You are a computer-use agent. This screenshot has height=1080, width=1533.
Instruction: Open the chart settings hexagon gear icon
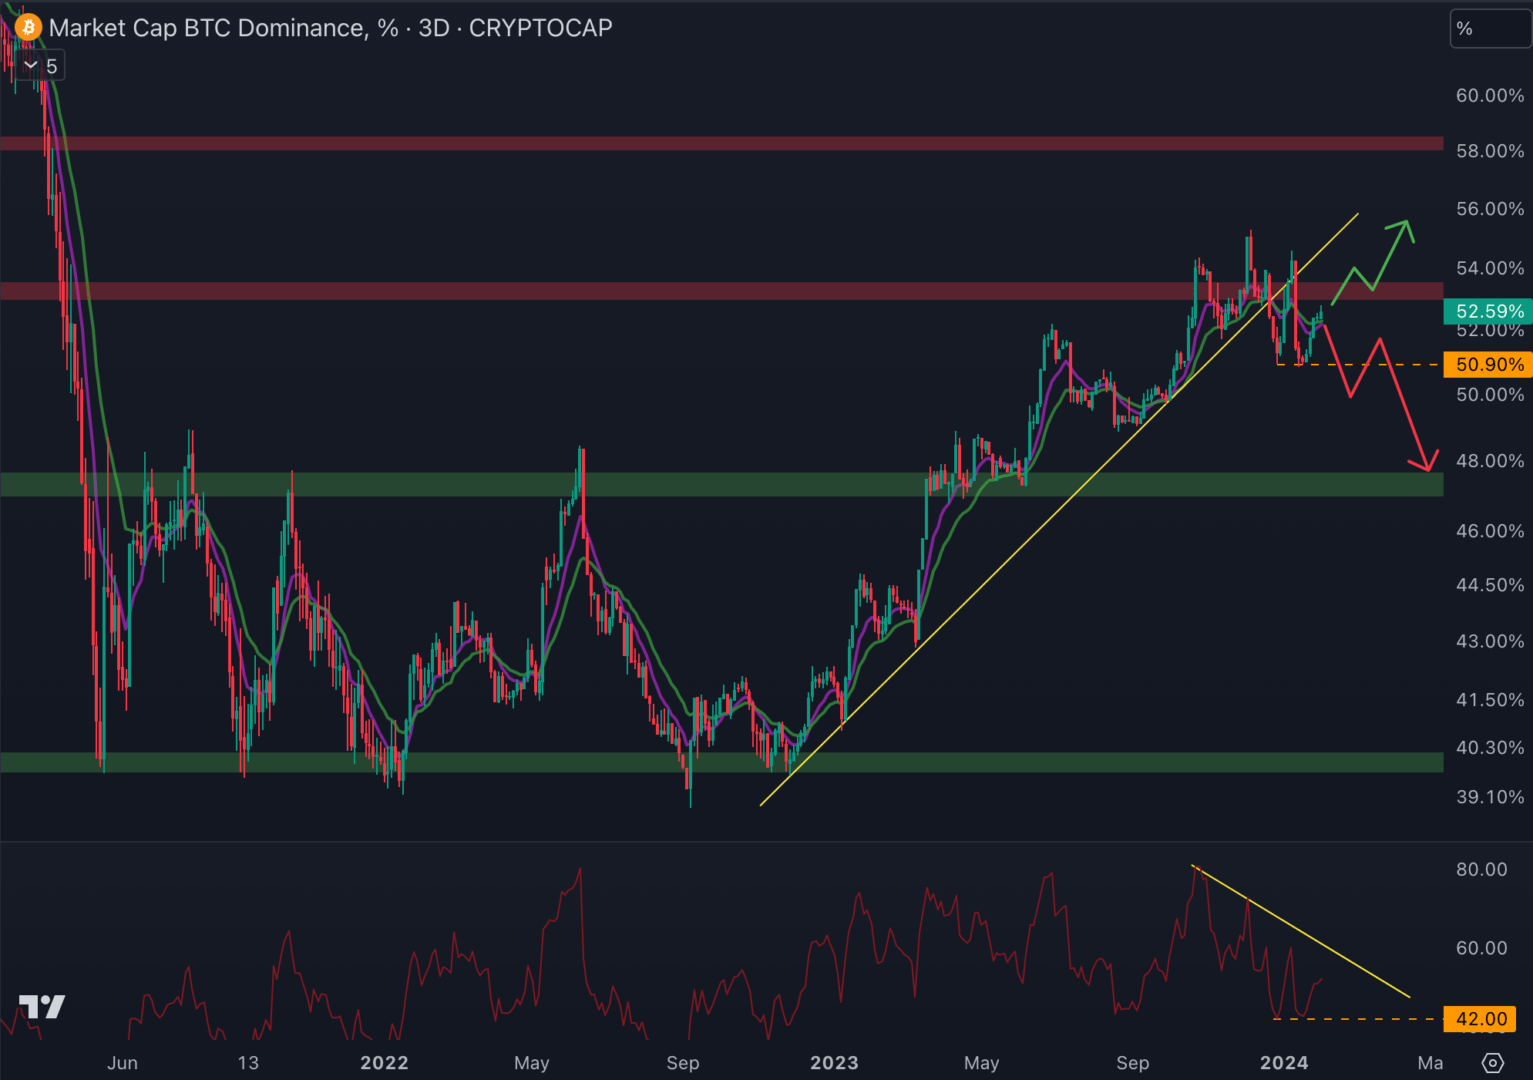(1492, 1062)
